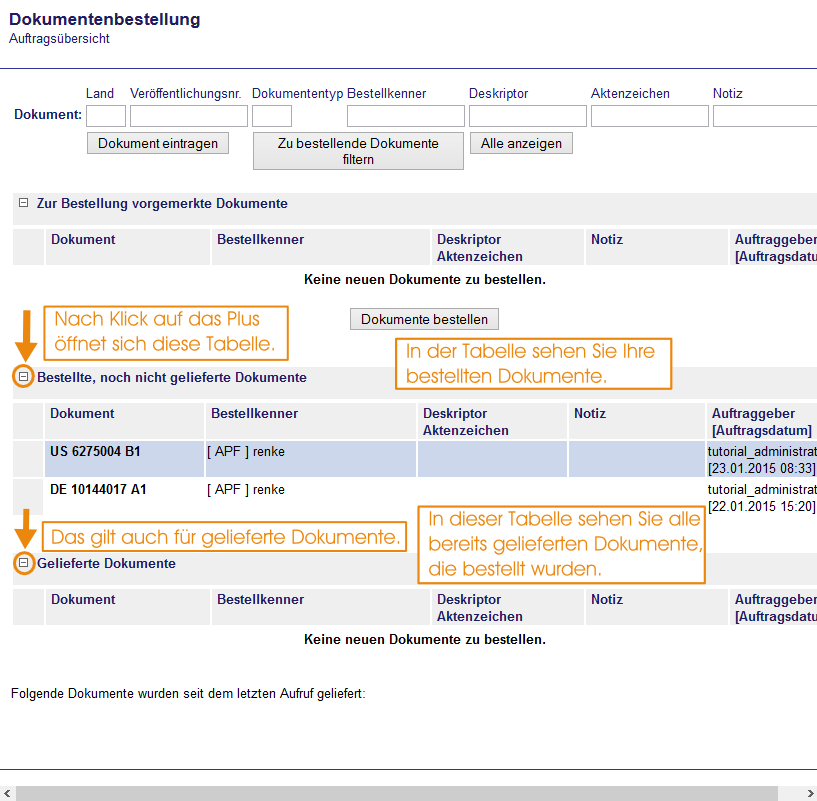Click 'Gelieferte Dokumente' heading text

106,563
